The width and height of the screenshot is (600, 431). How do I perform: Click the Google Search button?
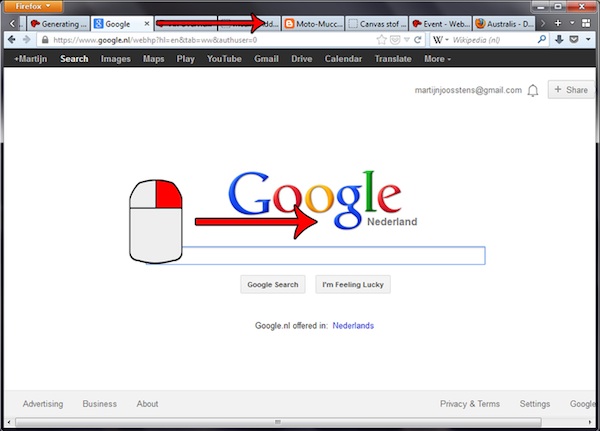(273, 284)
